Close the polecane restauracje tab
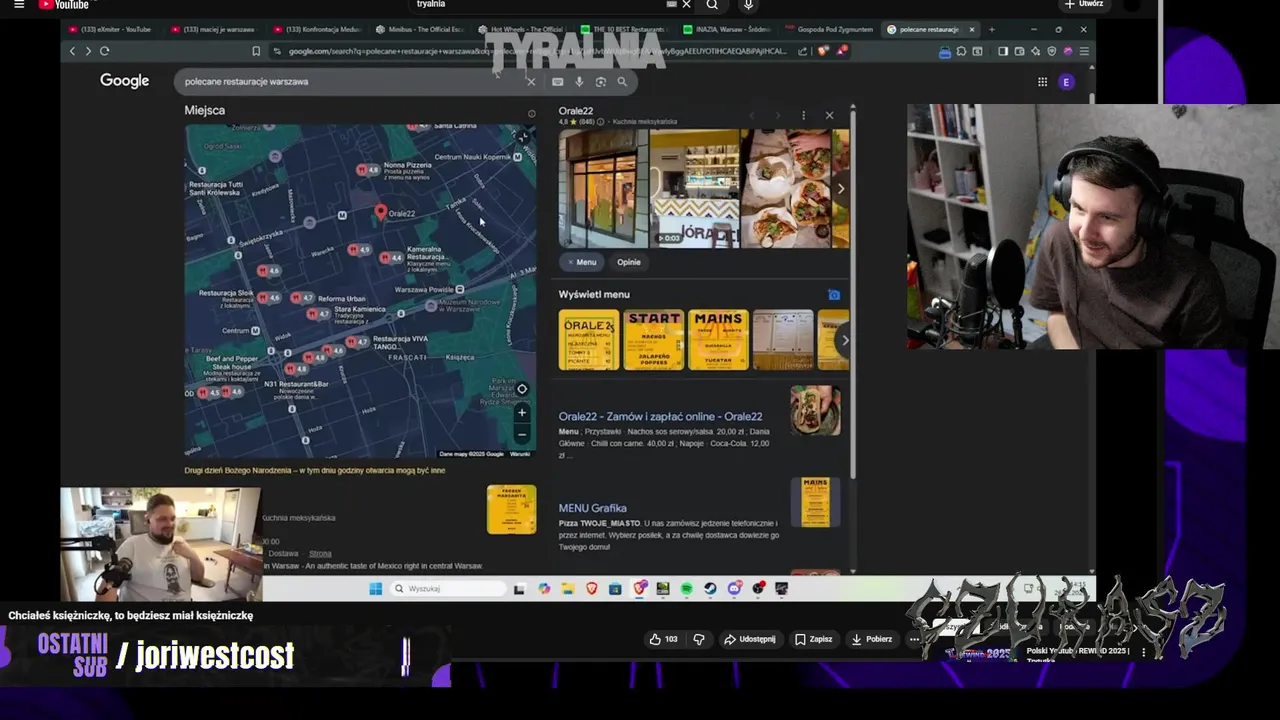 (x=971, y=30)
